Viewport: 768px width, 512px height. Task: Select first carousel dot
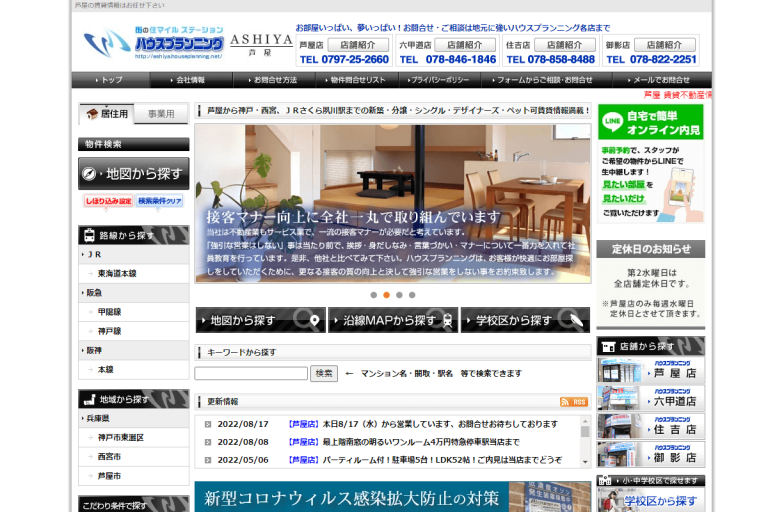pos(374,295)
